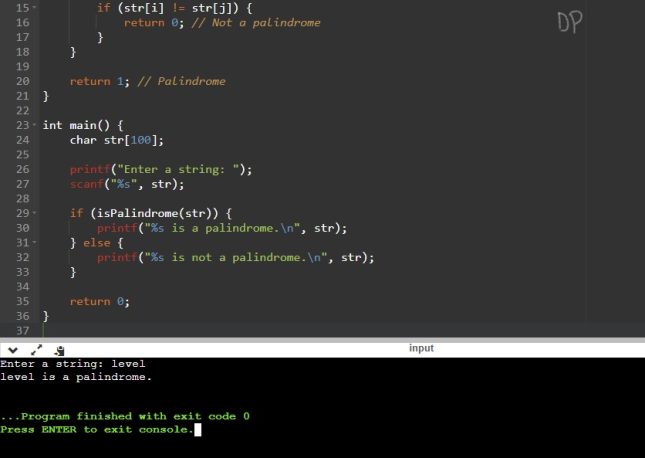Collapse the console with the chevron icon
This screenshot has width=645, height=458.
(13, 350)
